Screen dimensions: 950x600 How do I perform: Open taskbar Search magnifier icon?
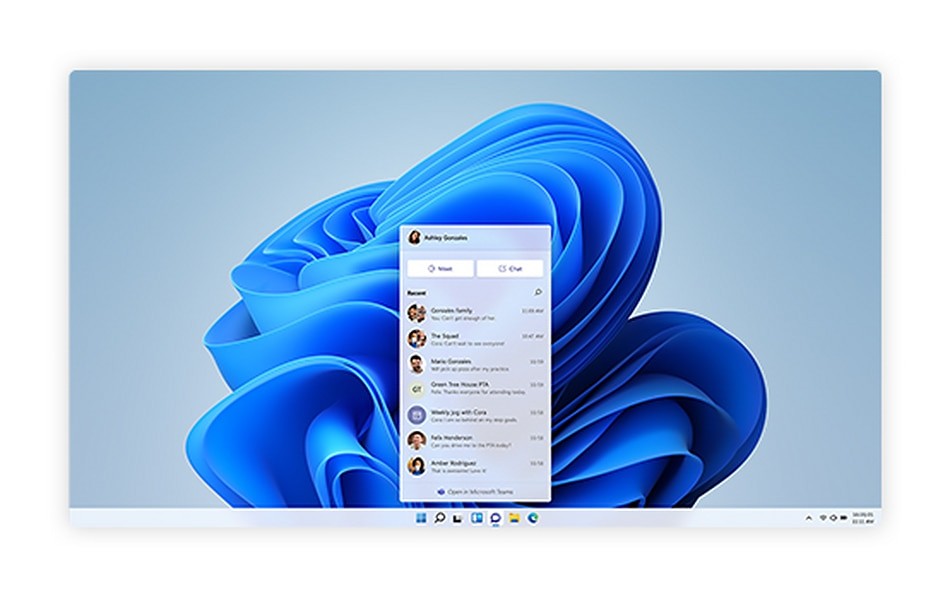[x=439, y=518]
